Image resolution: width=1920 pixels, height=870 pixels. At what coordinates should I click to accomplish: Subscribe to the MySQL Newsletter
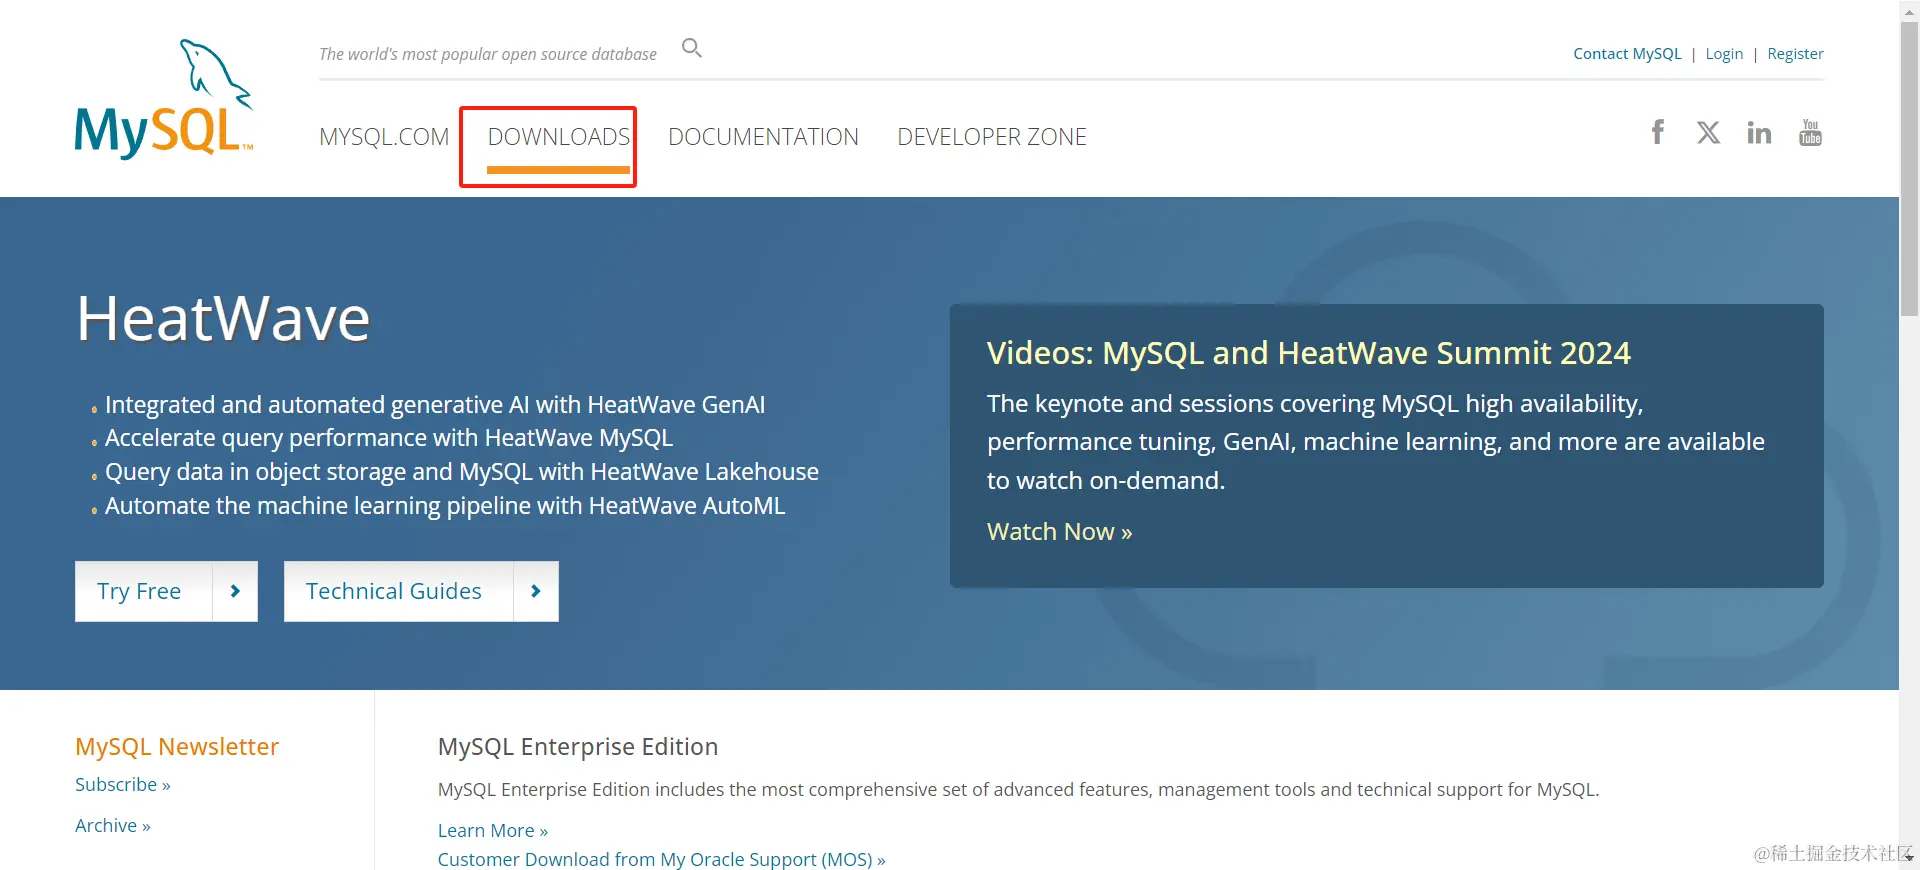tap(123, 785)
